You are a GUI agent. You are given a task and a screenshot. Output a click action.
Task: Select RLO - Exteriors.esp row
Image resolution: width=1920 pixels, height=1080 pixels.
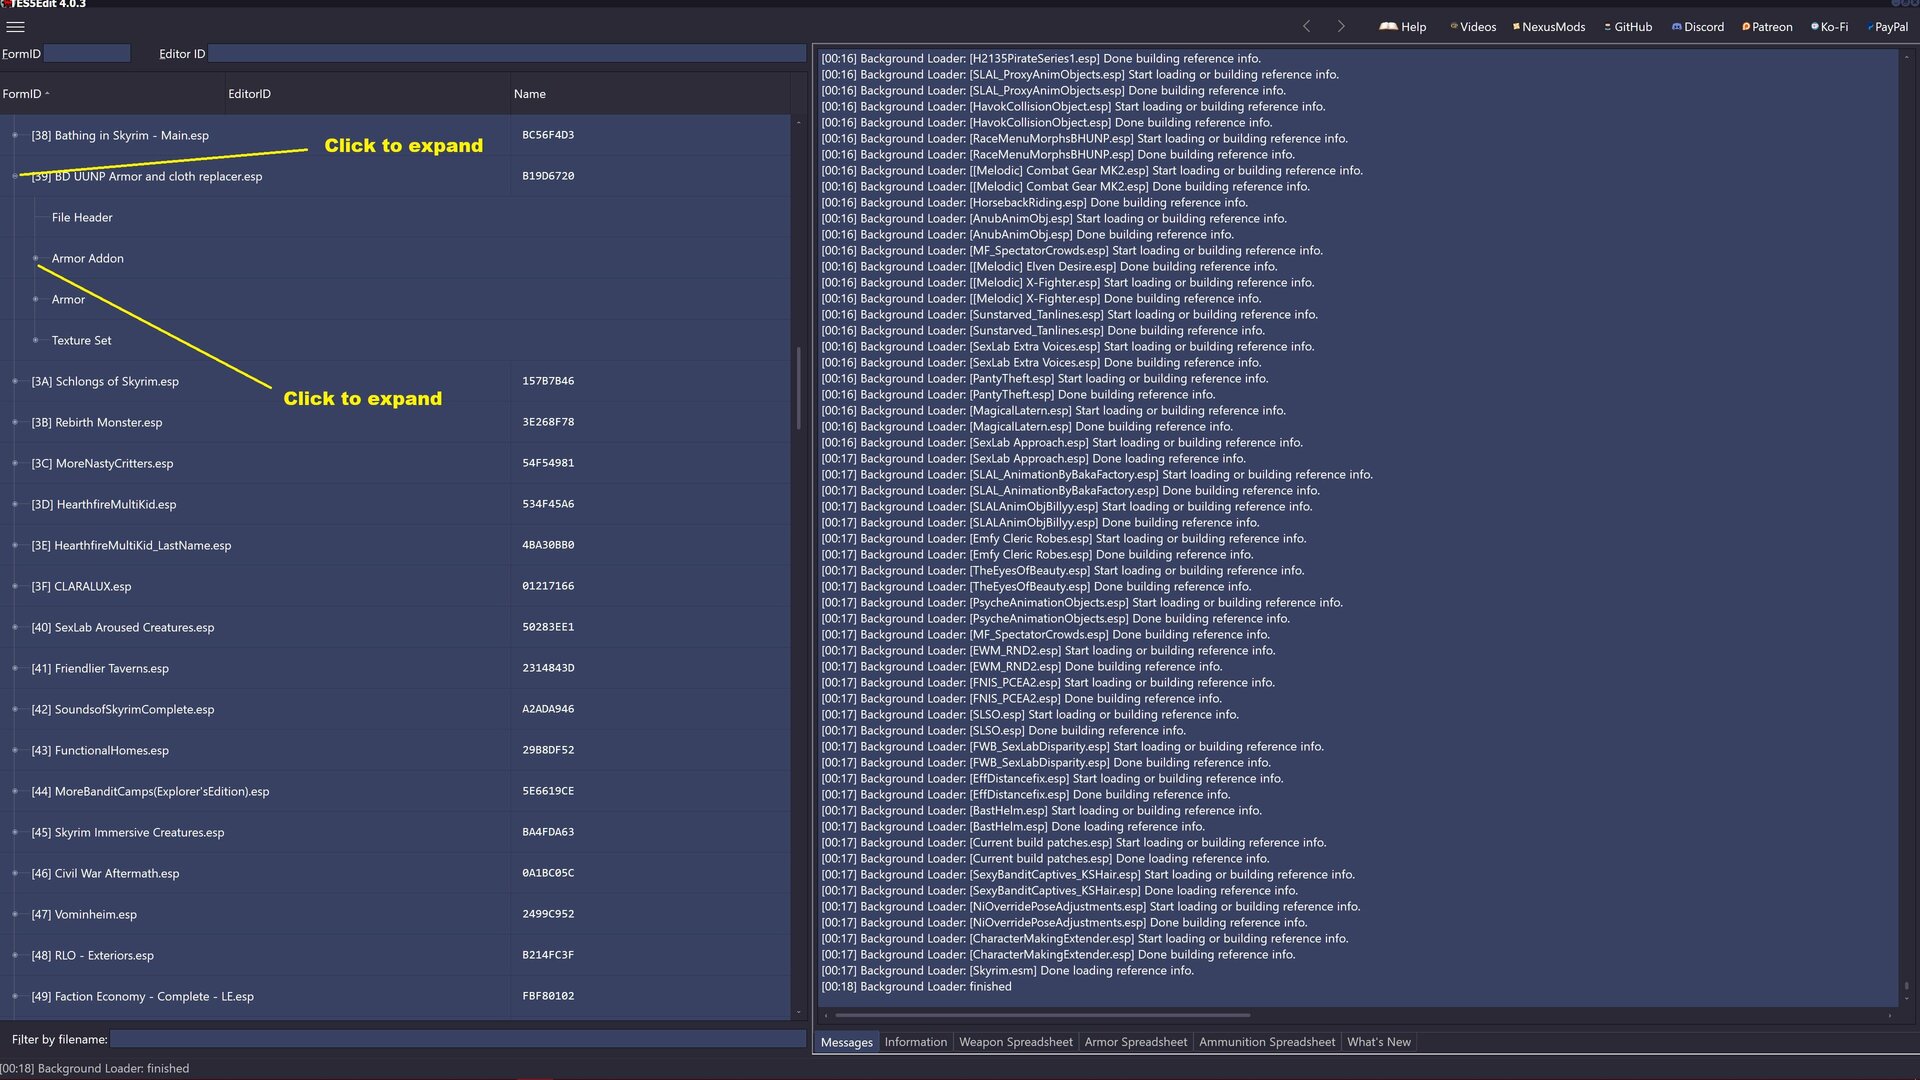(x=395, y=955)
